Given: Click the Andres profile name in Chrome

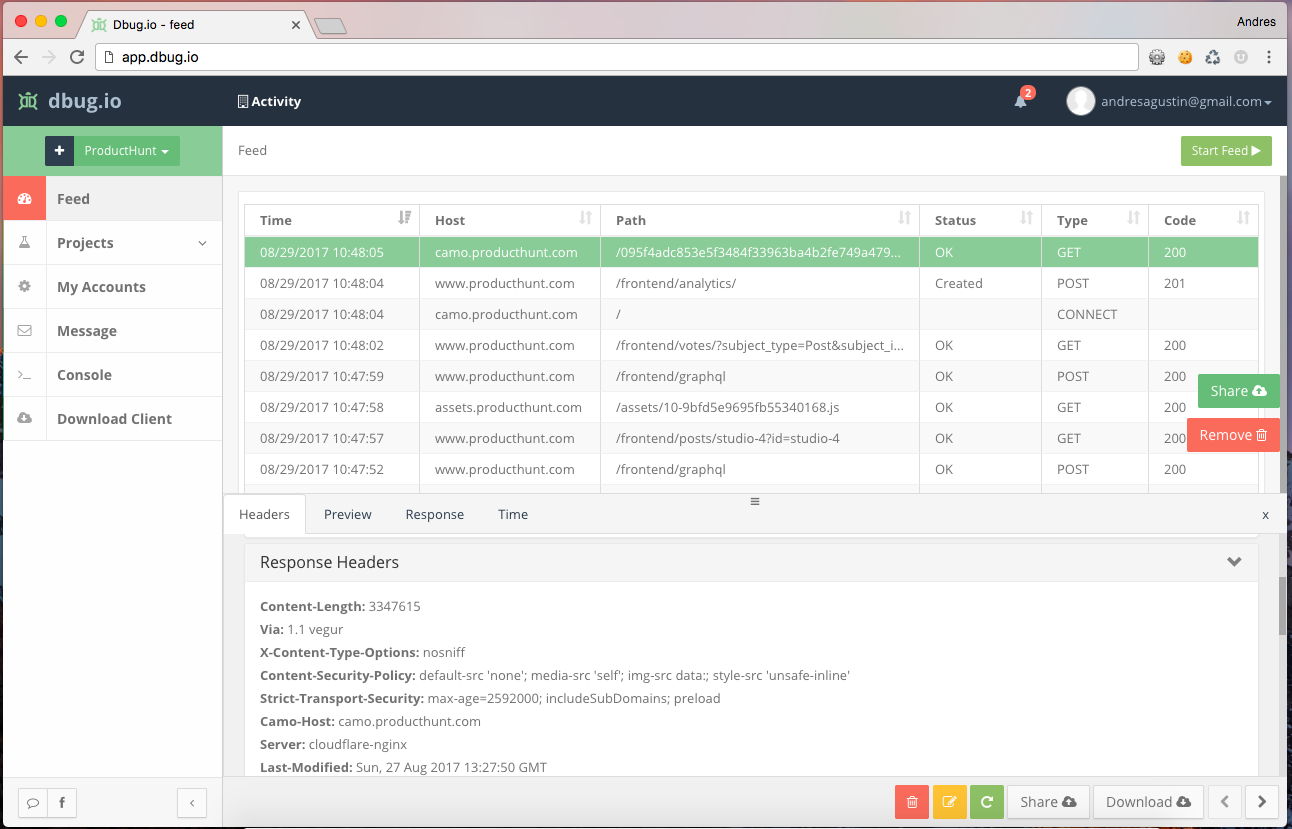Looking at the screenshot, I should point(1256,21).
